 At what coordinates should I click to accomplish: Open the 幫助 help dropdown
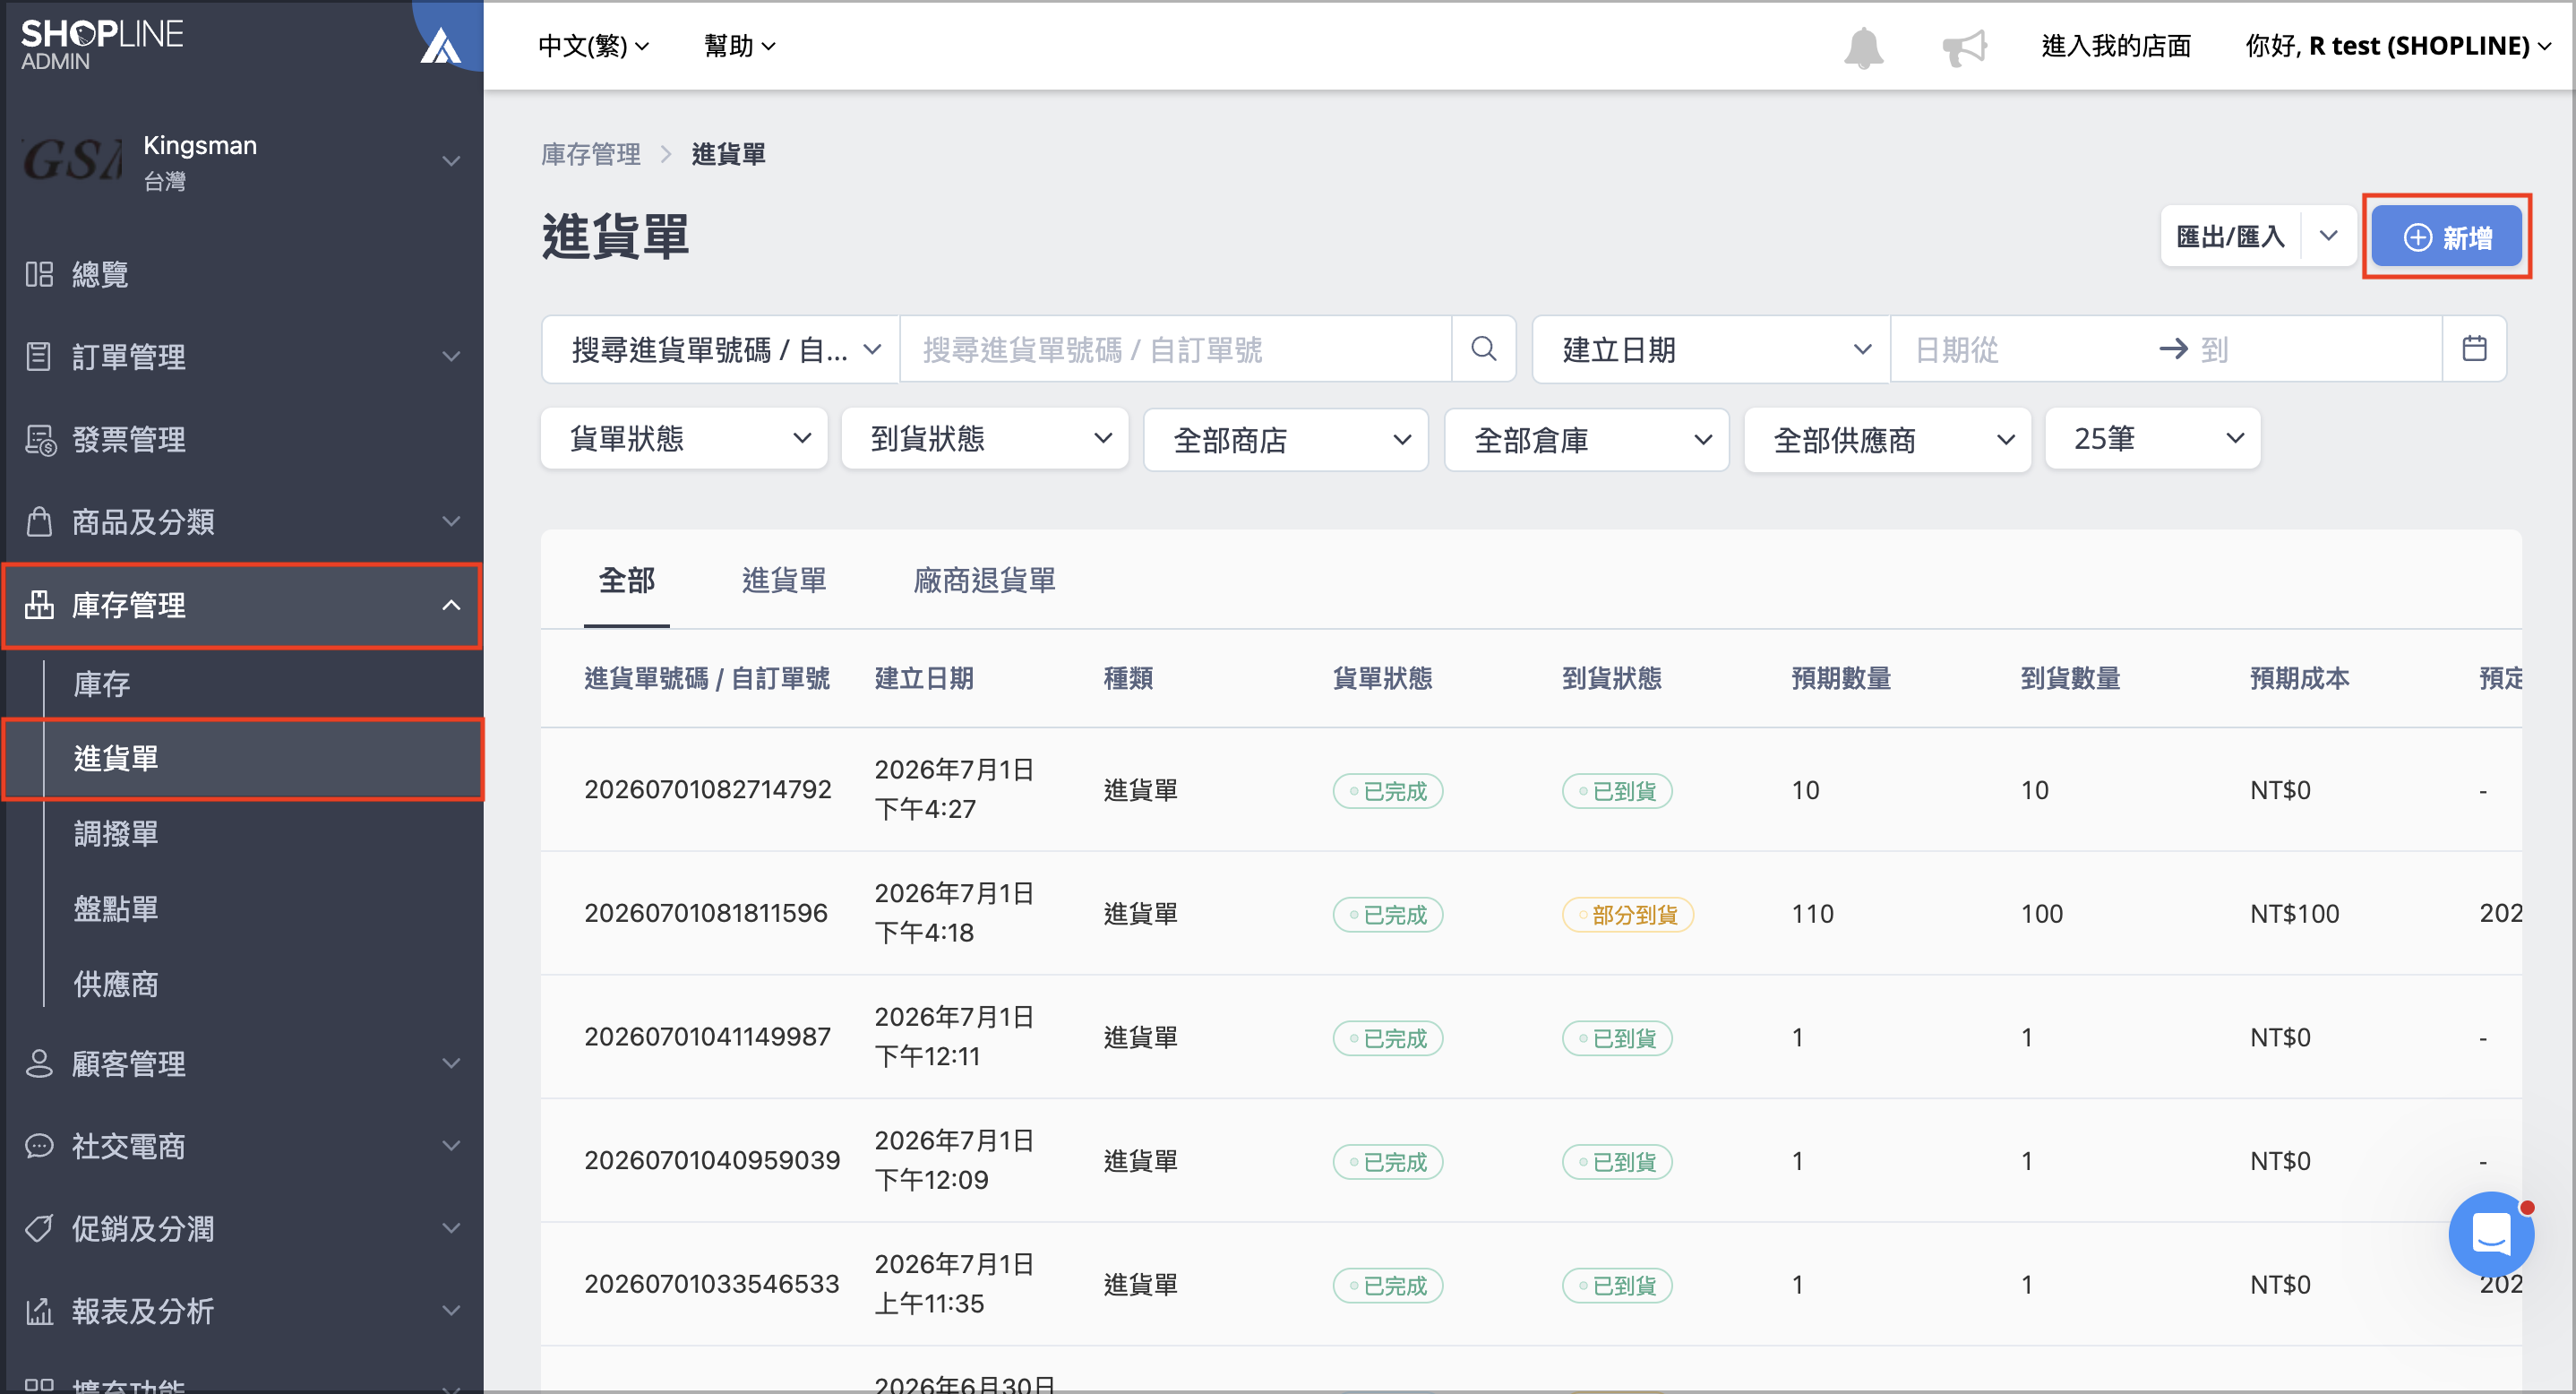pyautogui.click(x=740, y=46)
